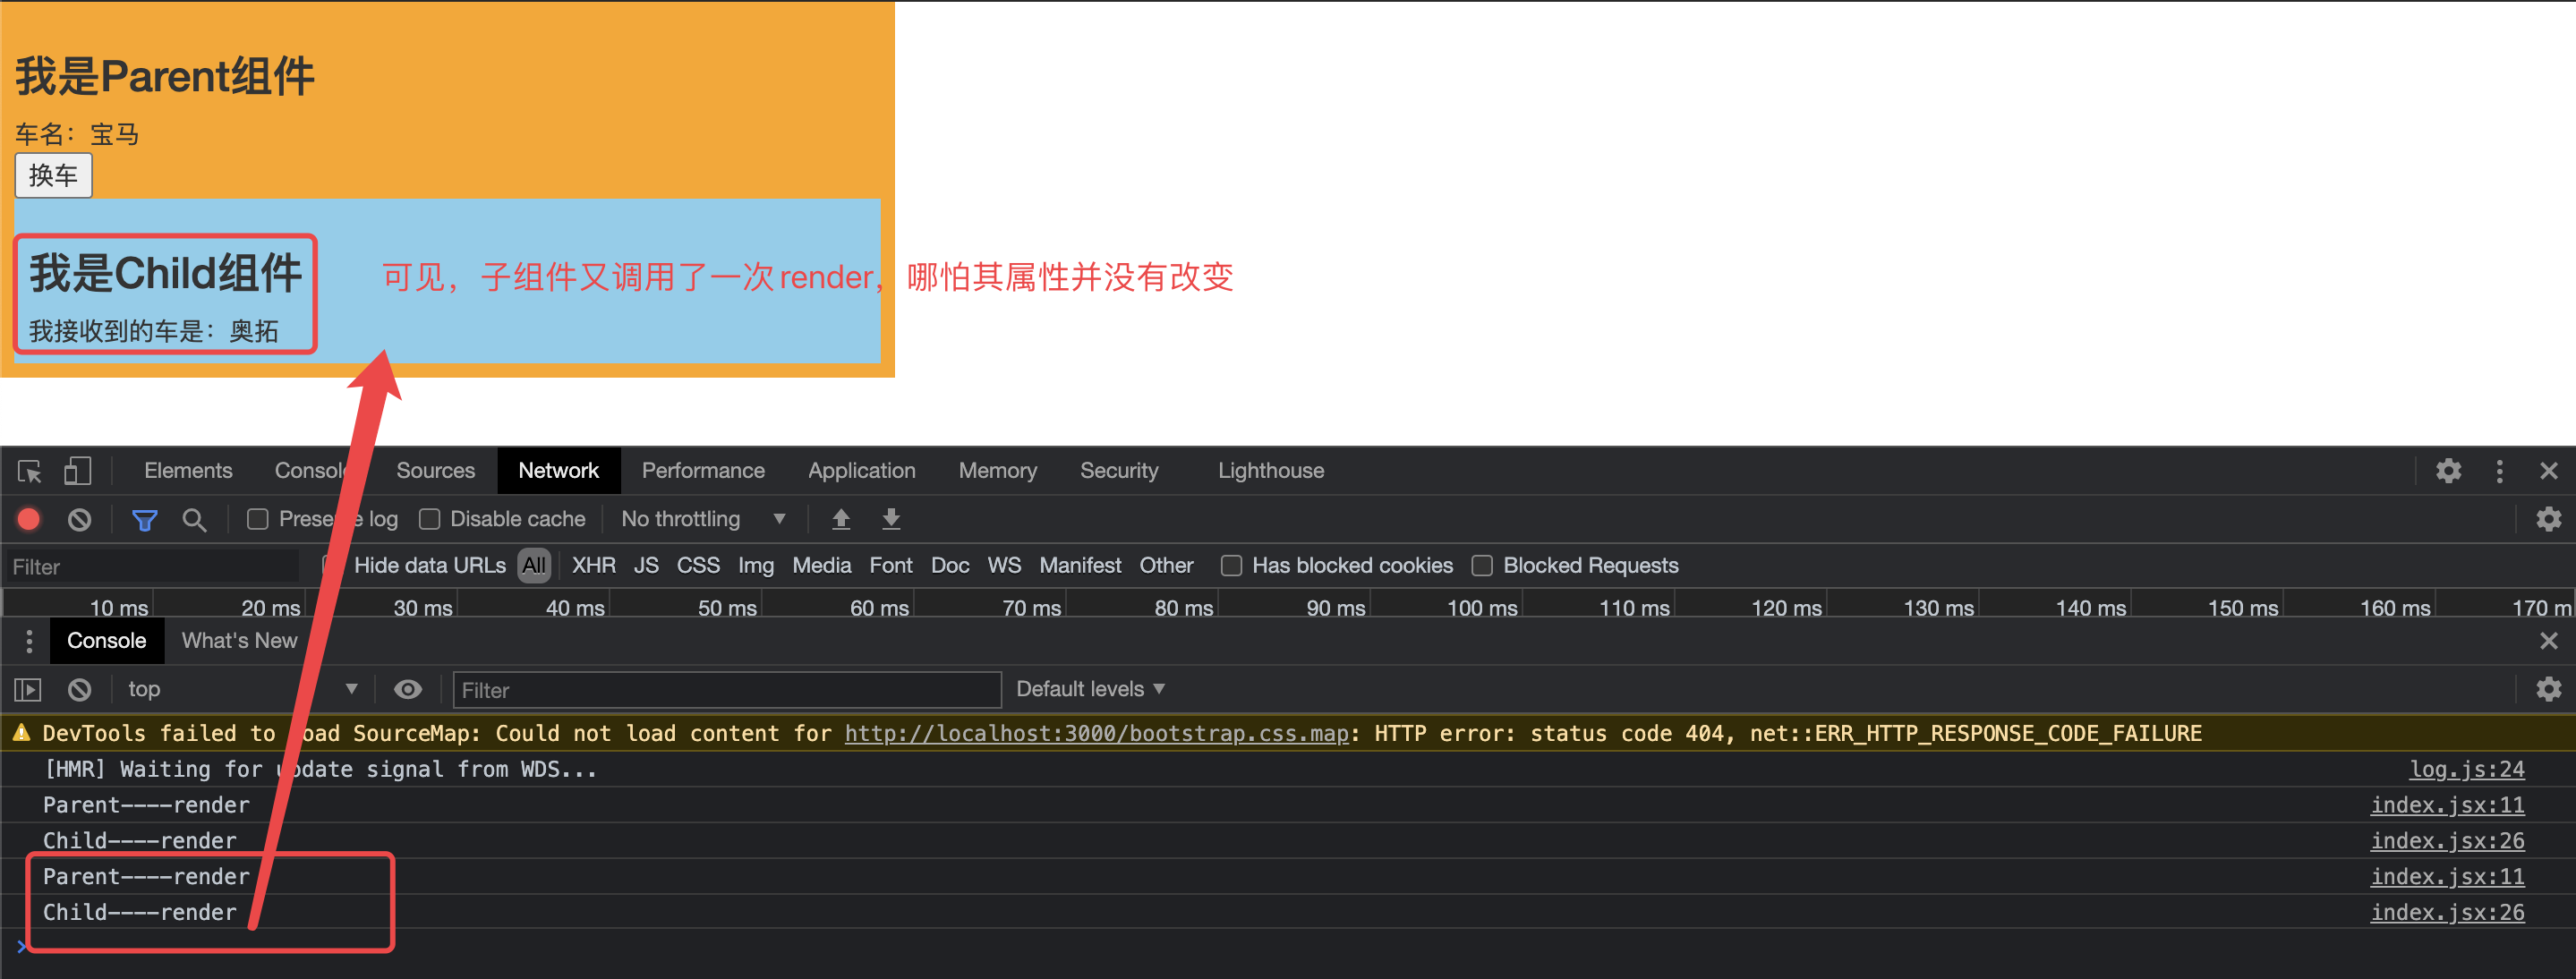
Task: Click the export HAR download icon
Action: [891, 519]
